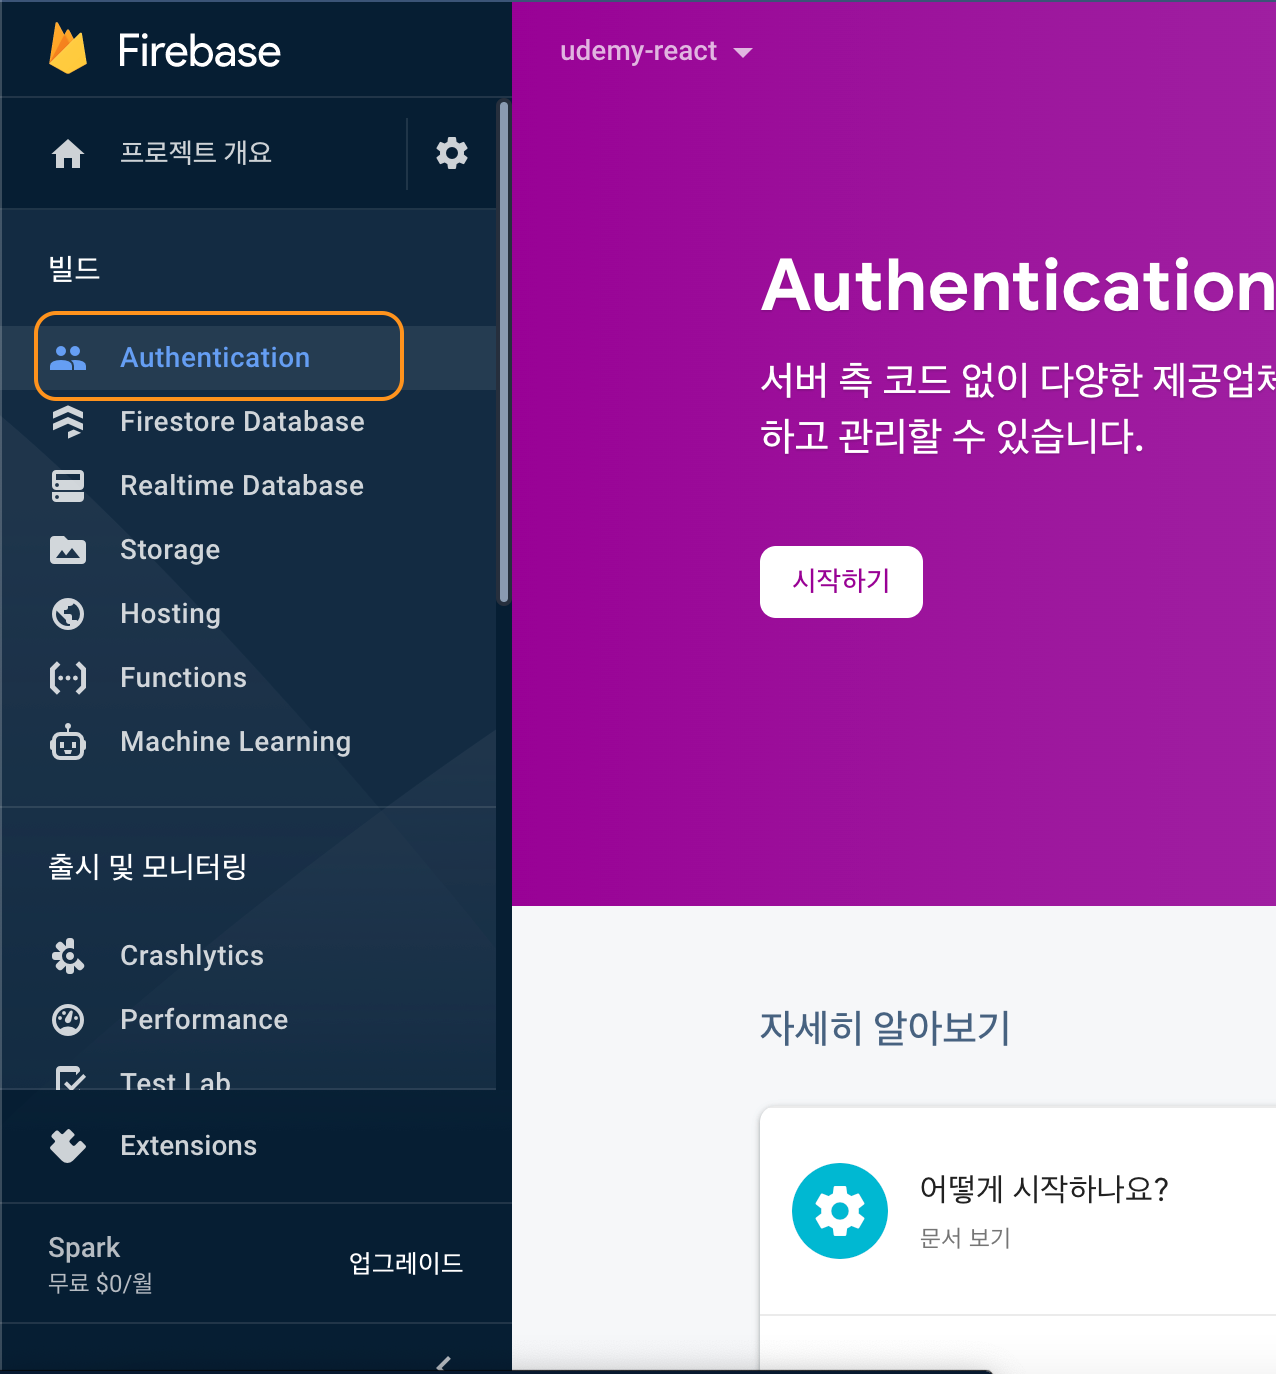
Task: Click the 무료 $0/월 price text
Action: (x=100, y=1283)
